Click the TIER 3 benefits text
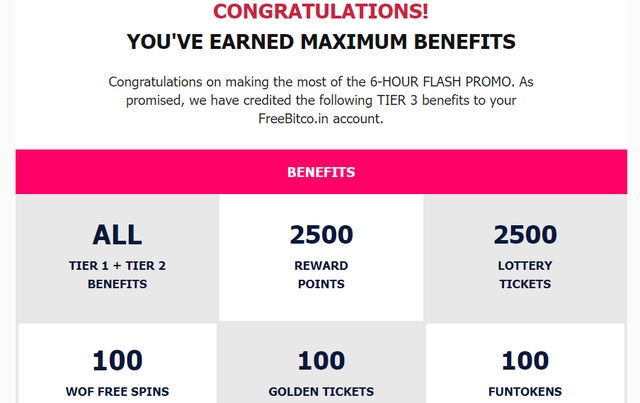Image resolution: width=640 pixels, height=403 pixels. (423, 100)
